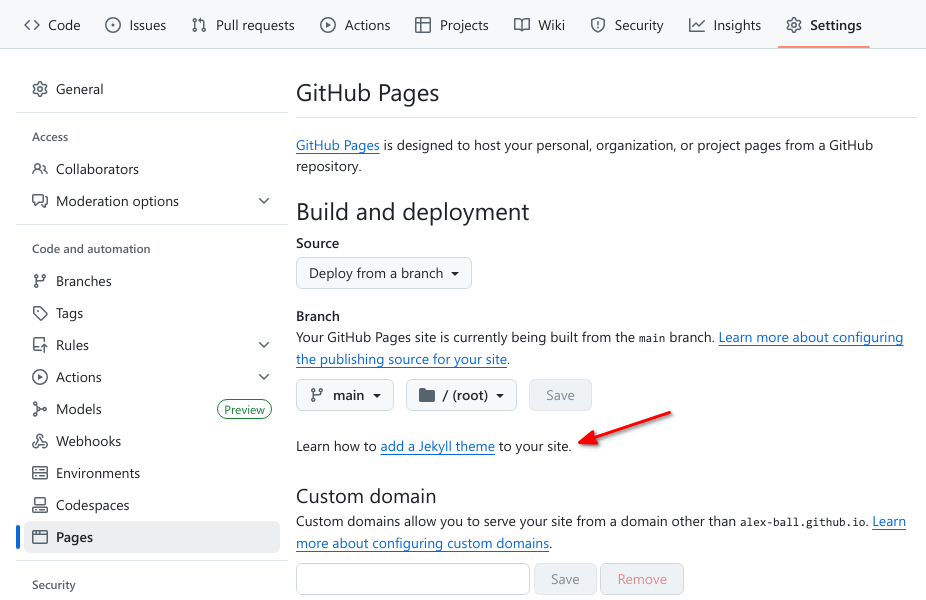This screenshot has width=926, height=600.
Task: Open the main branch selector dropdown
Action: (345, 395)
